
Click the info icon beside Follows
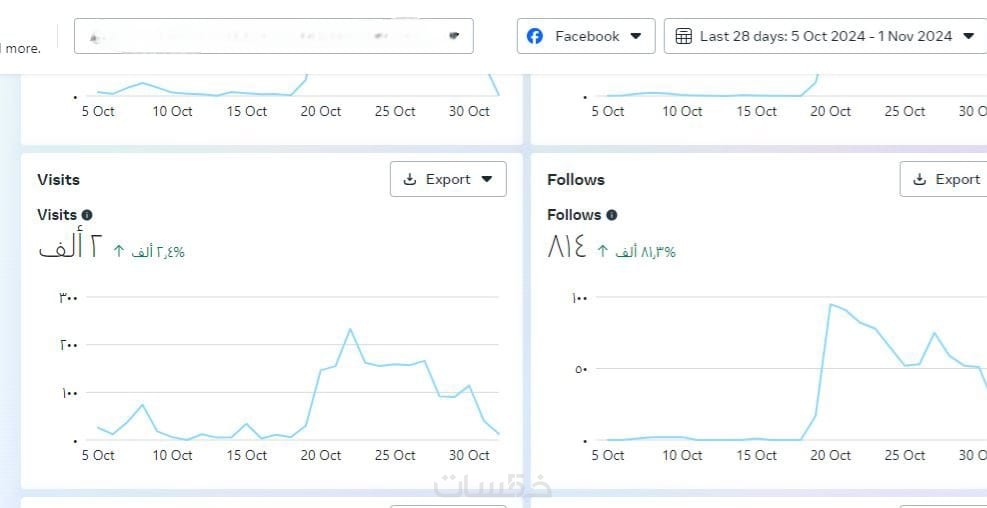click(612, 215)
